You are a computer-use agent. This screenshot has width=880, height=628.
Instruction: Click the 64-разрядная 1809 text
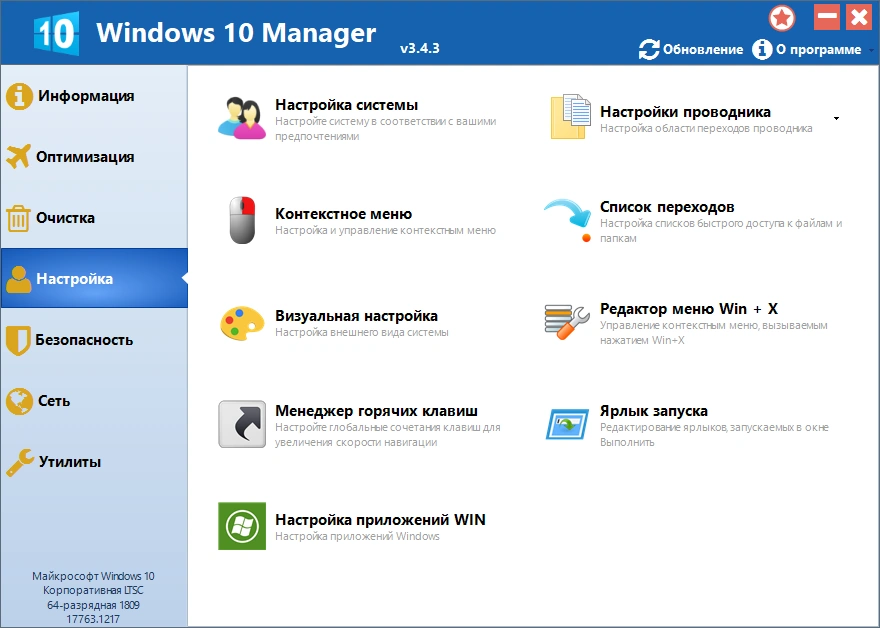coord(93,605)
